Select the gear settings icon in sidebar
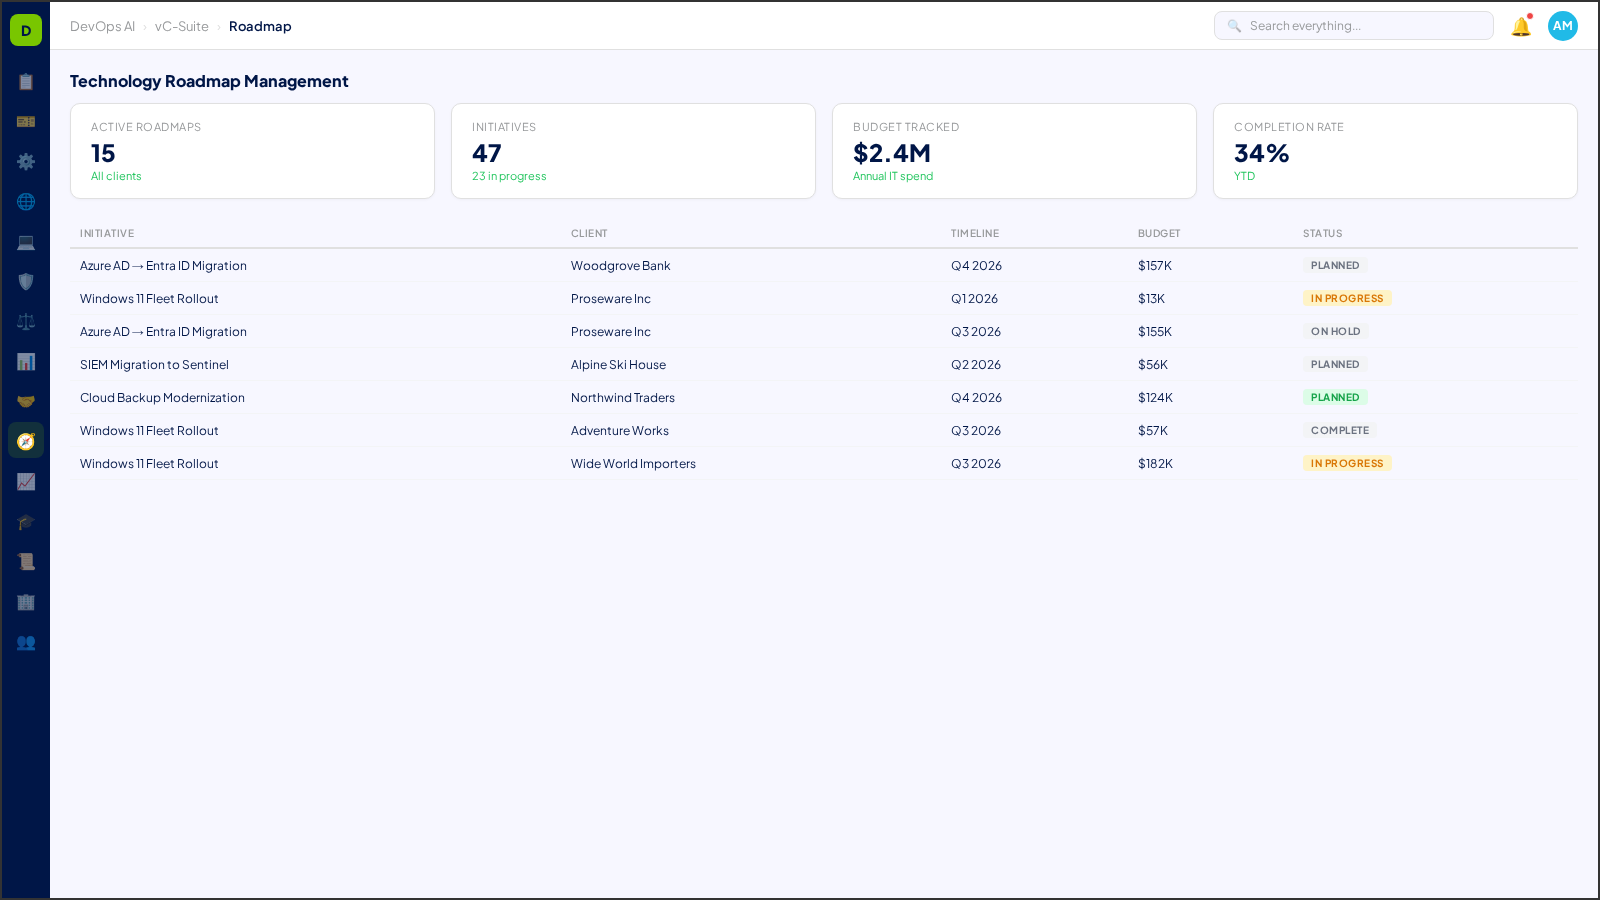Screen dimensions: 1600x900 tap(26, 162)
